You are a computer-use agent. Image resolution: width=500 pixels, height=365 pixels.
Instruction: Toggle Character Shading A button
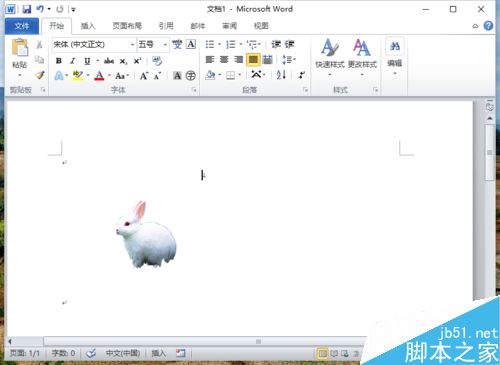tap(177, 76)
